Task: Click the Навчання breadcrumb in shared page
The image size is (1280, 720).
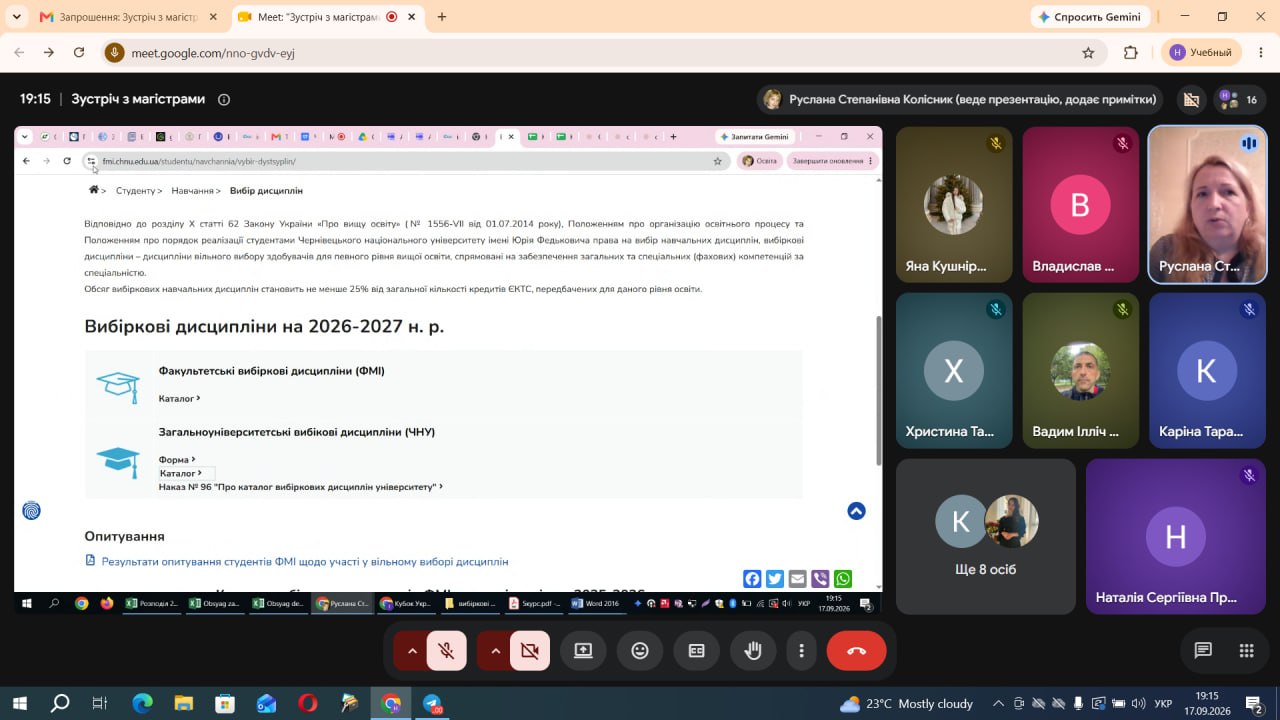Action: pyautogui.click(x=195, y=191)
